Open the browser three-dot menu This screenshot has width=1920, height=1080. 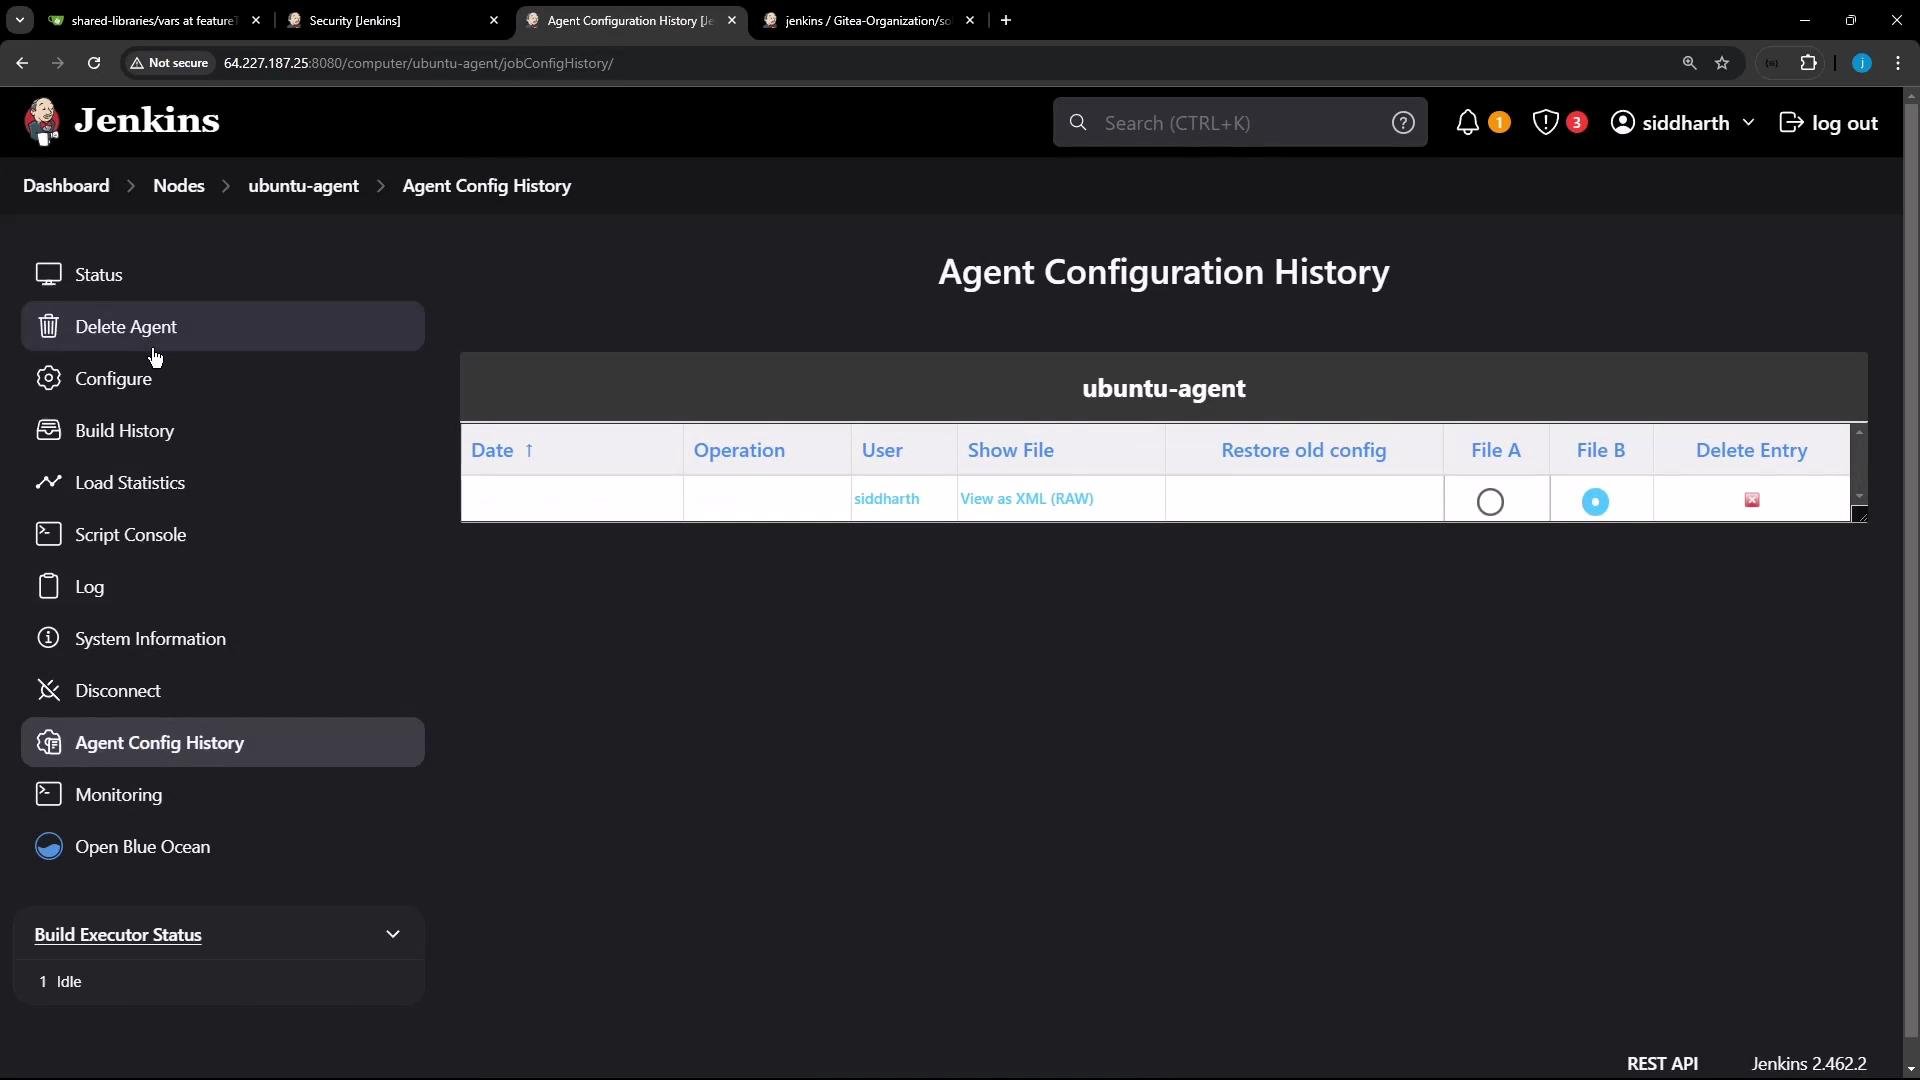(x=1898, y=63)
